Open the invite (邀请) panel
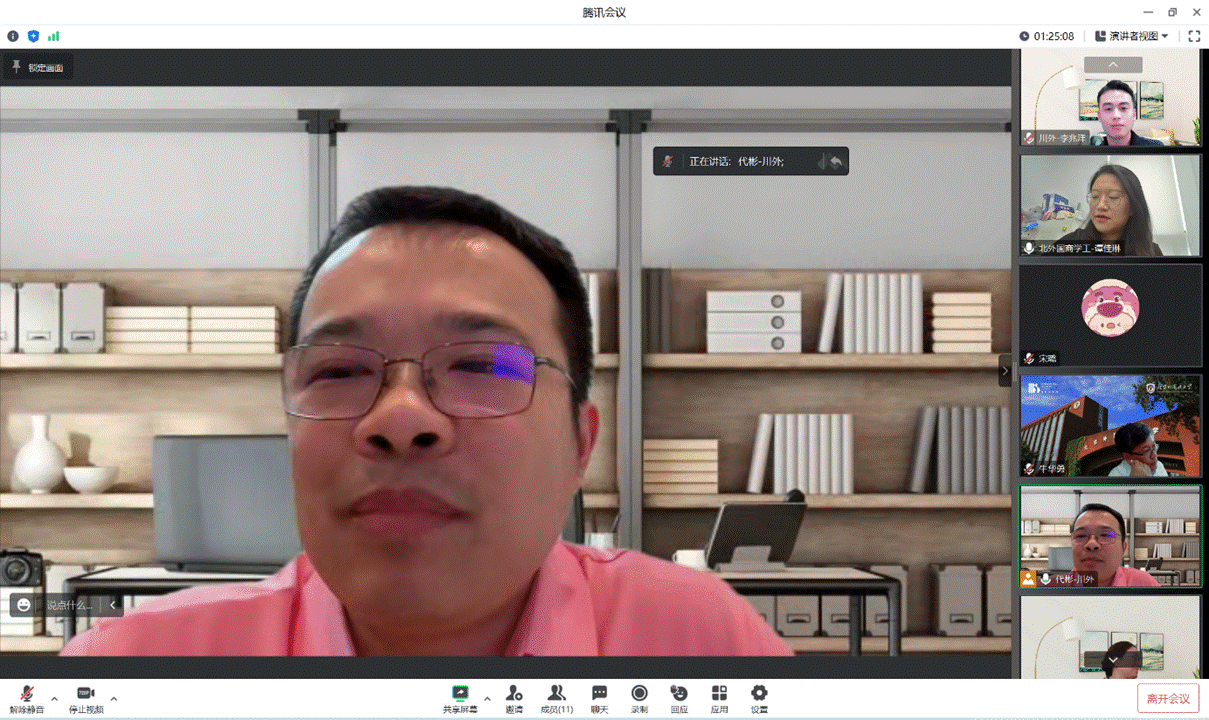1209x720 pixels. coord(514,699)
